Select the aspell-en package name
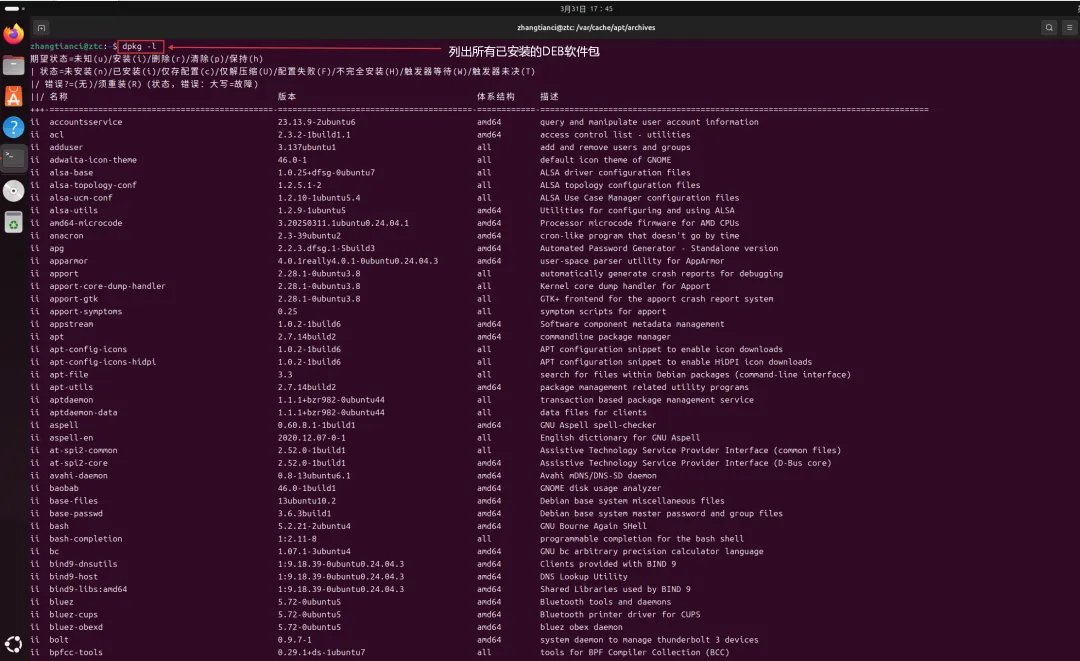Image resolution: width=1080 pixels, height=661 pixels. click(71, 438)
